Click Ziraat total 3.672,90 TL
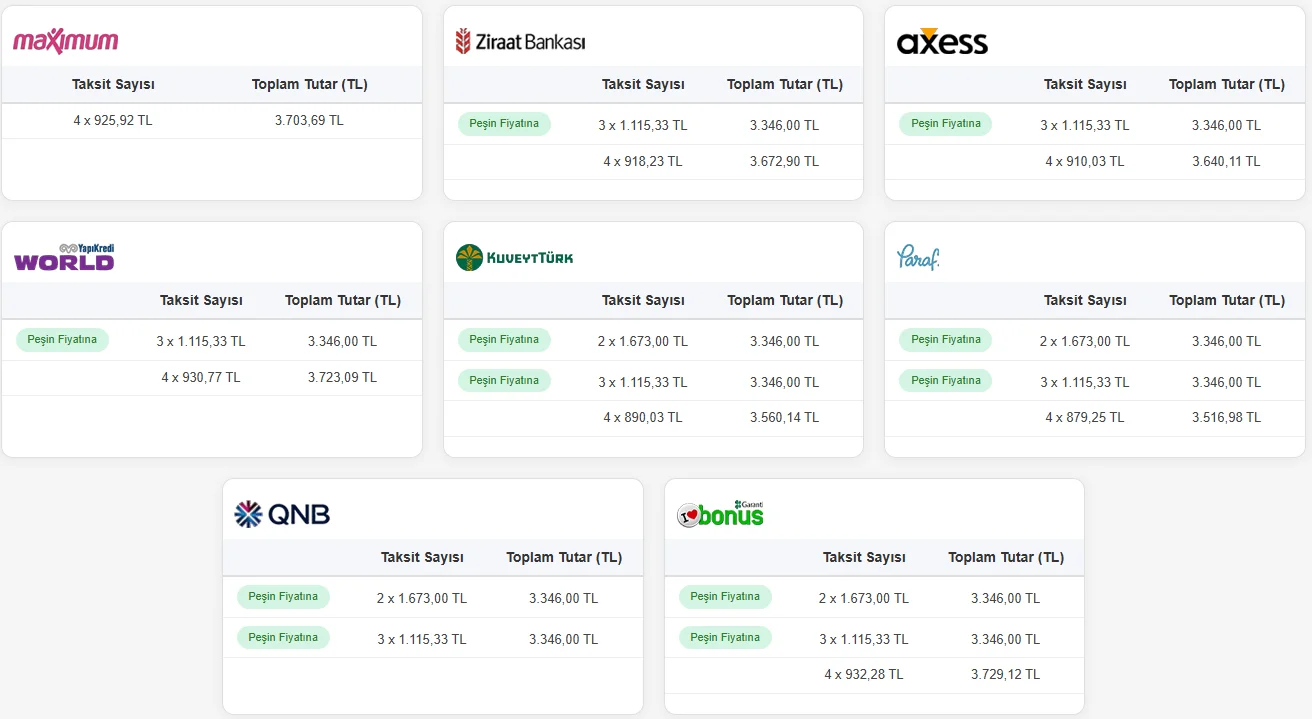This screenshot has height=719, width=1312. (784, 162)
